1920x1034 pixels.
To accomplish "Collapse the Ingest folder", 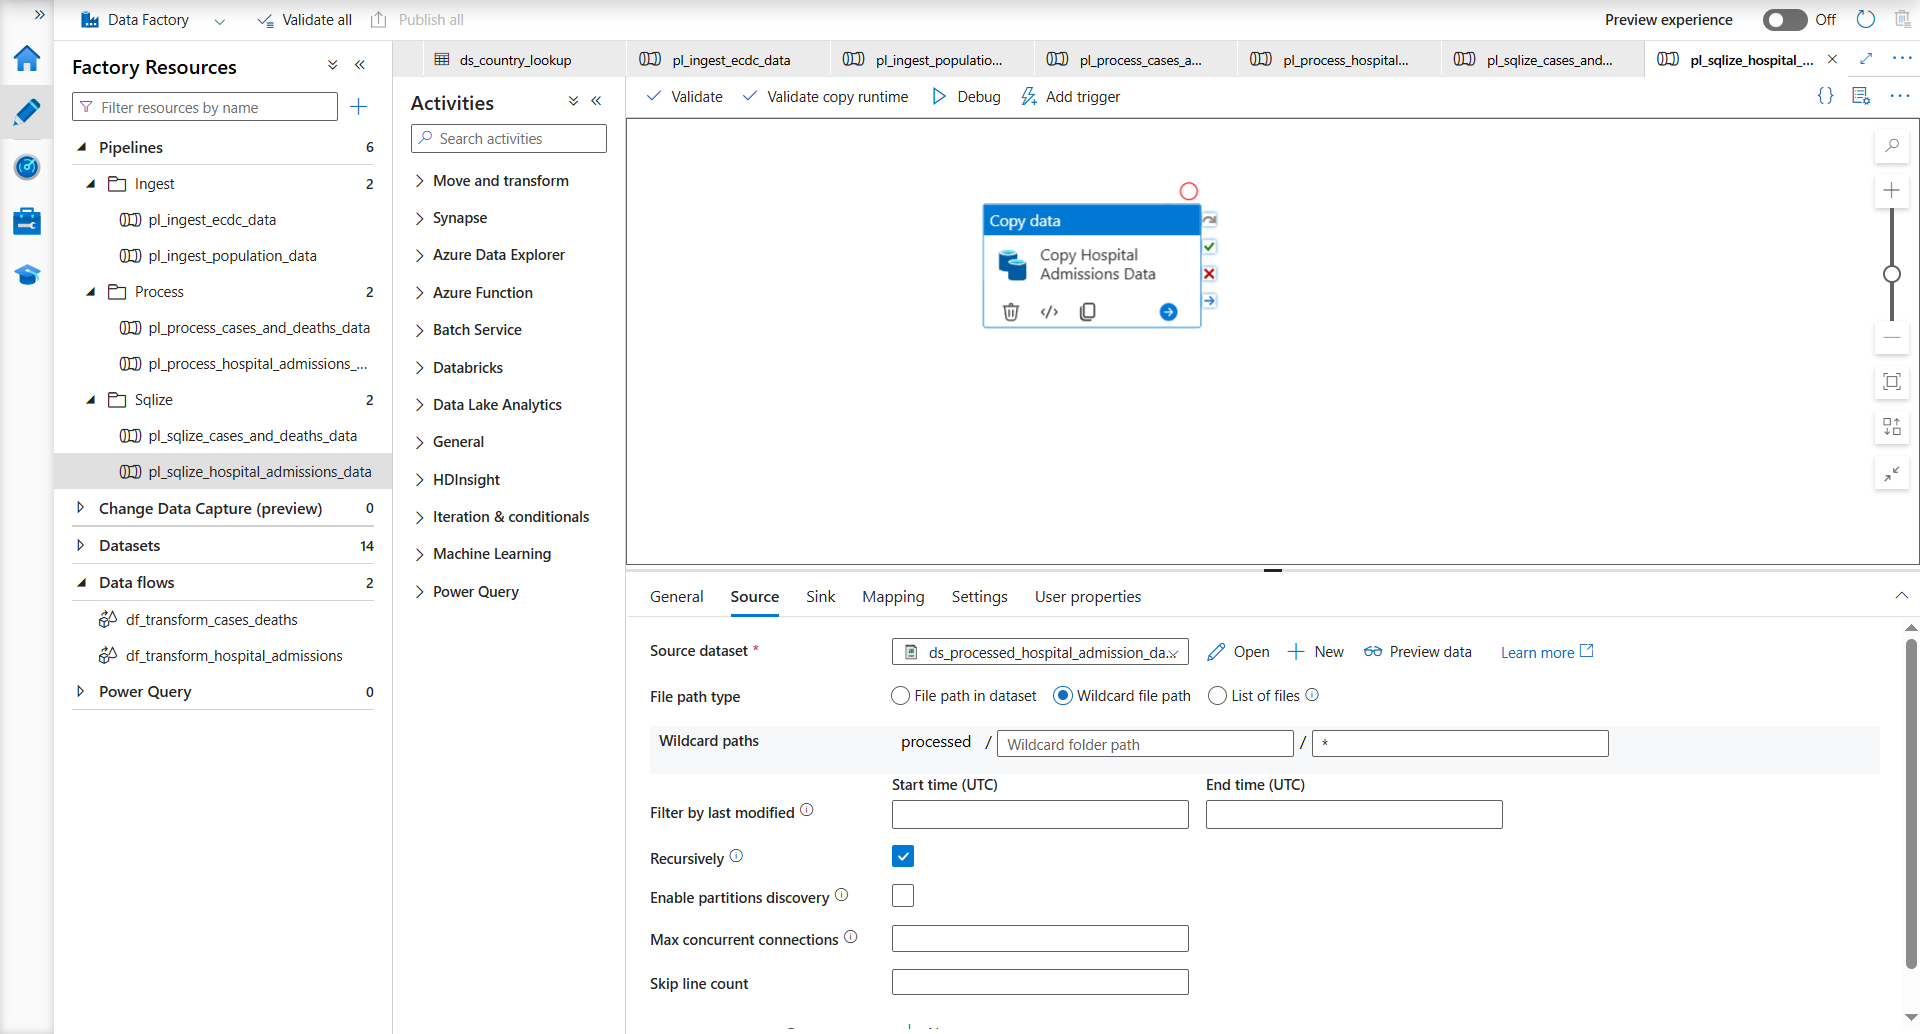I will click(x=91, y=184).
